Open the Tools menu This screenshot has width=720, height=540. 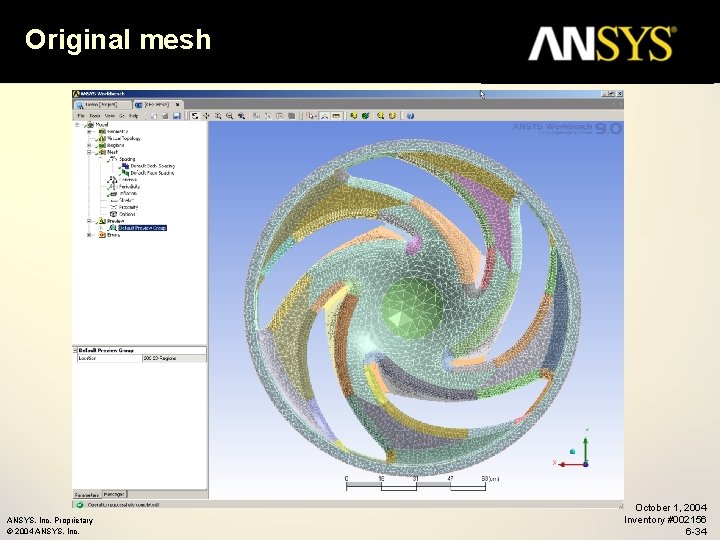pyautogui.click(x=95, y=116)
